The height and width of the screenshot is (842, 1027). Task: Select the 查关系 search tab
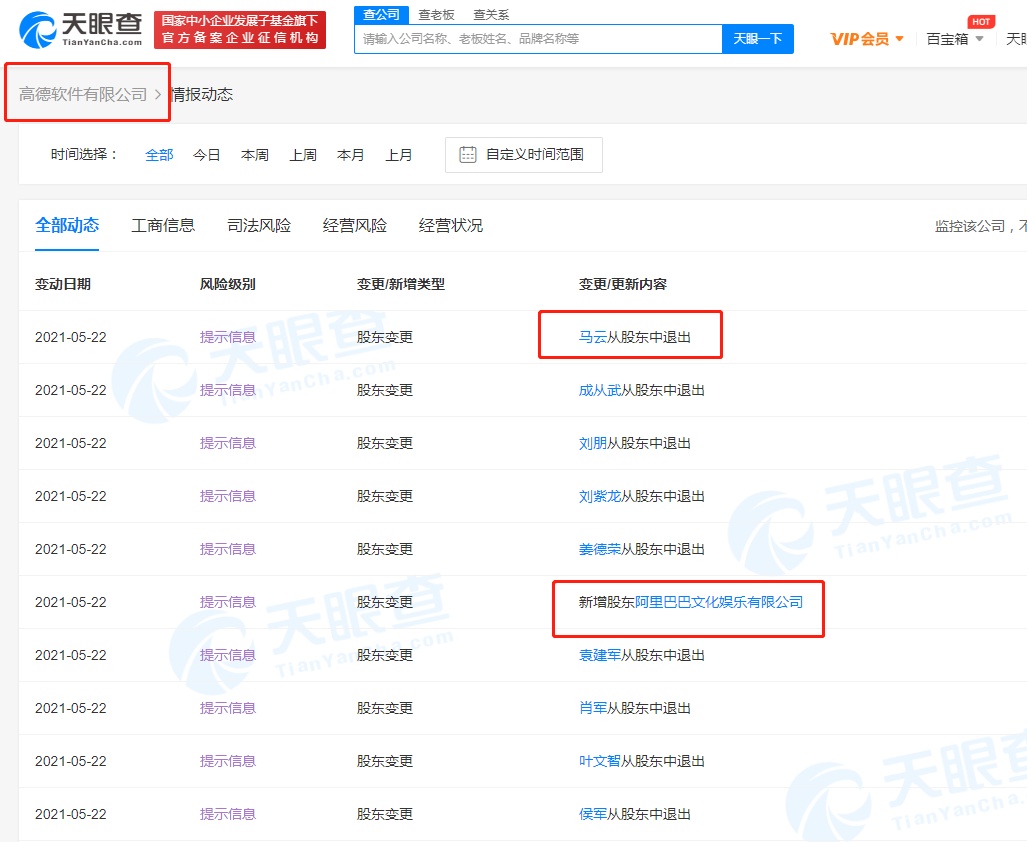tap(491, 14)
